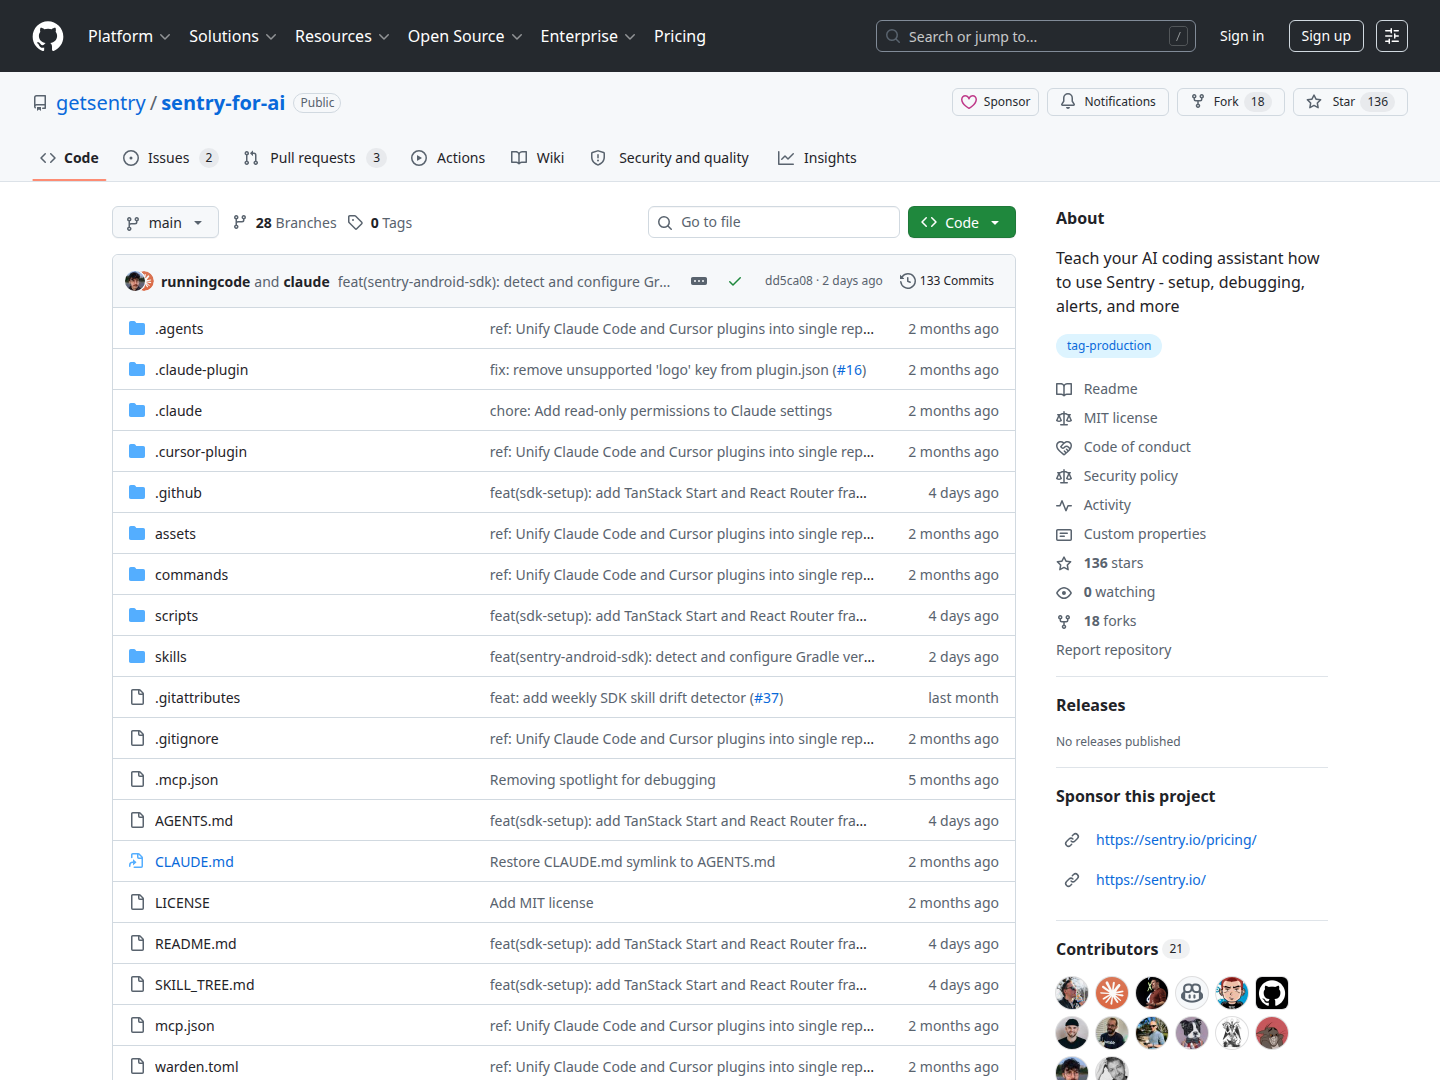Click the branch icon beside 28 Branches
Image resolution: width=1440 pixels, height=1080 pixels.
[240, 222]
